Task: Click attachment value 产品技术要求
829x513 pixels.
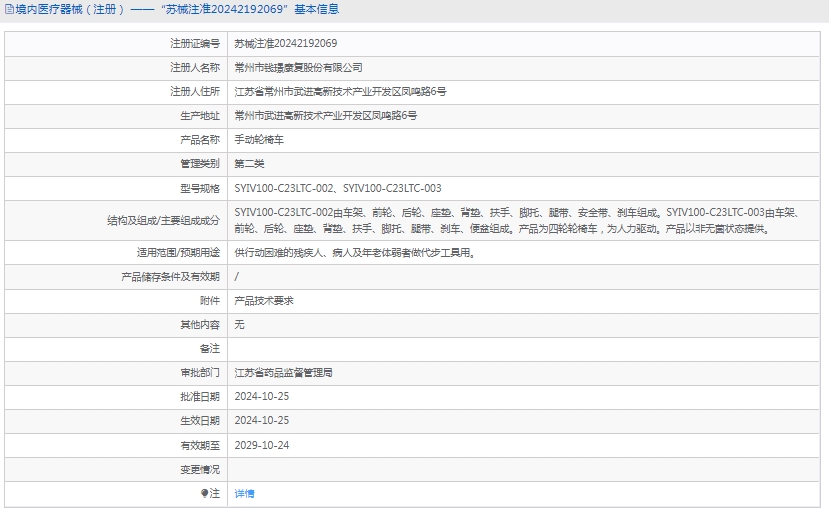Action: (x=264, y=301)
